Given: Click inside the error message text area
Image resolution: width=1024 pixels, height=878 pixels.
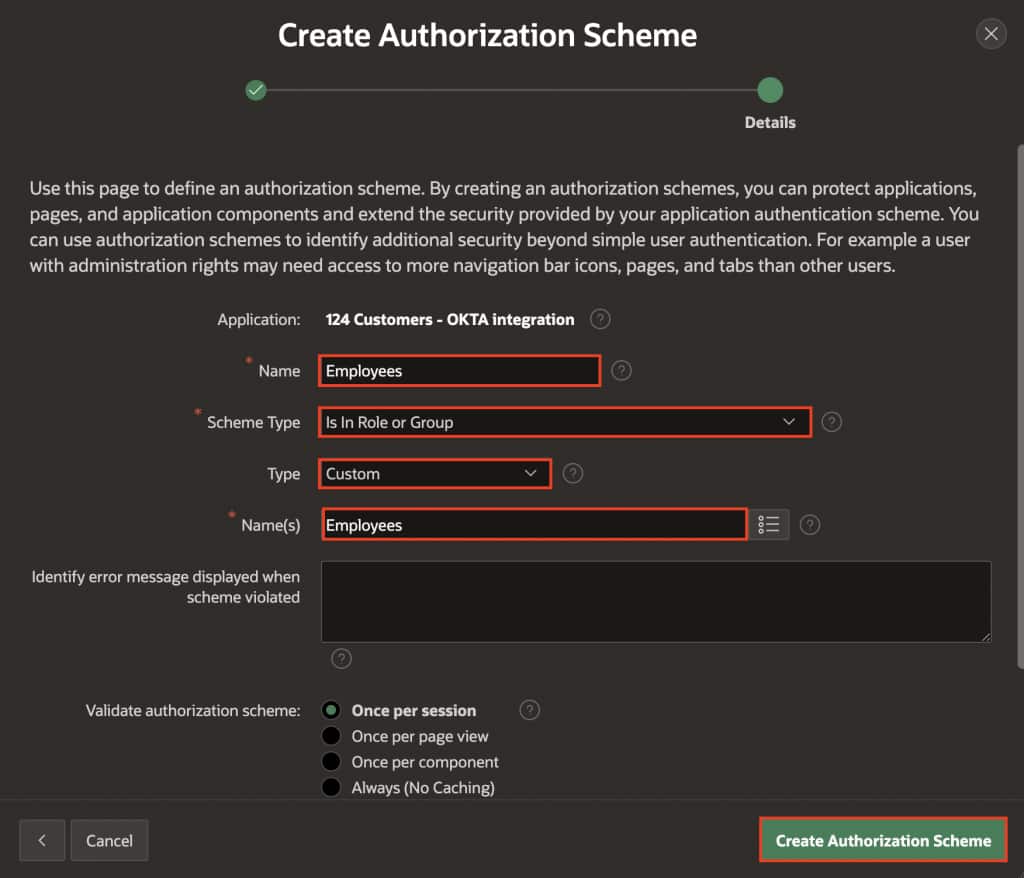Looking at the screenshot, I should click(655, 601).
